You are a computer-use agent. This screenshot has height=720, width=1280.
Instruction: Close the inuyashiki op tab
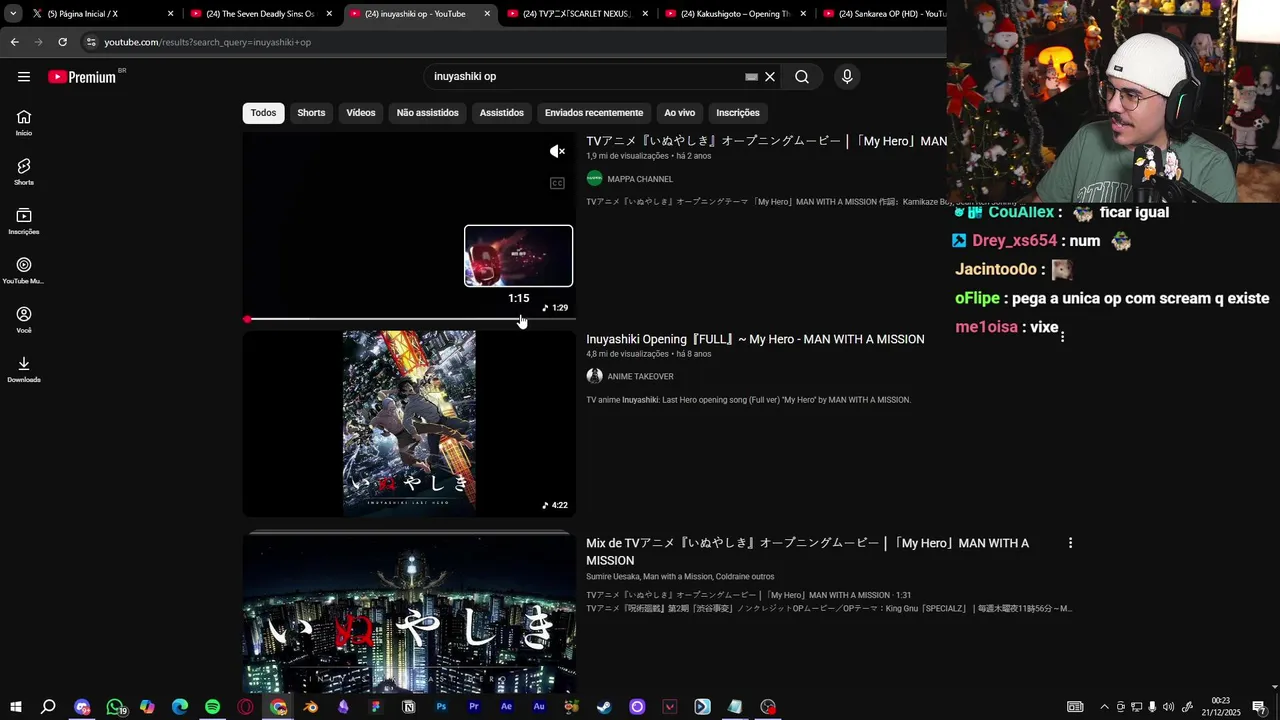487,14
